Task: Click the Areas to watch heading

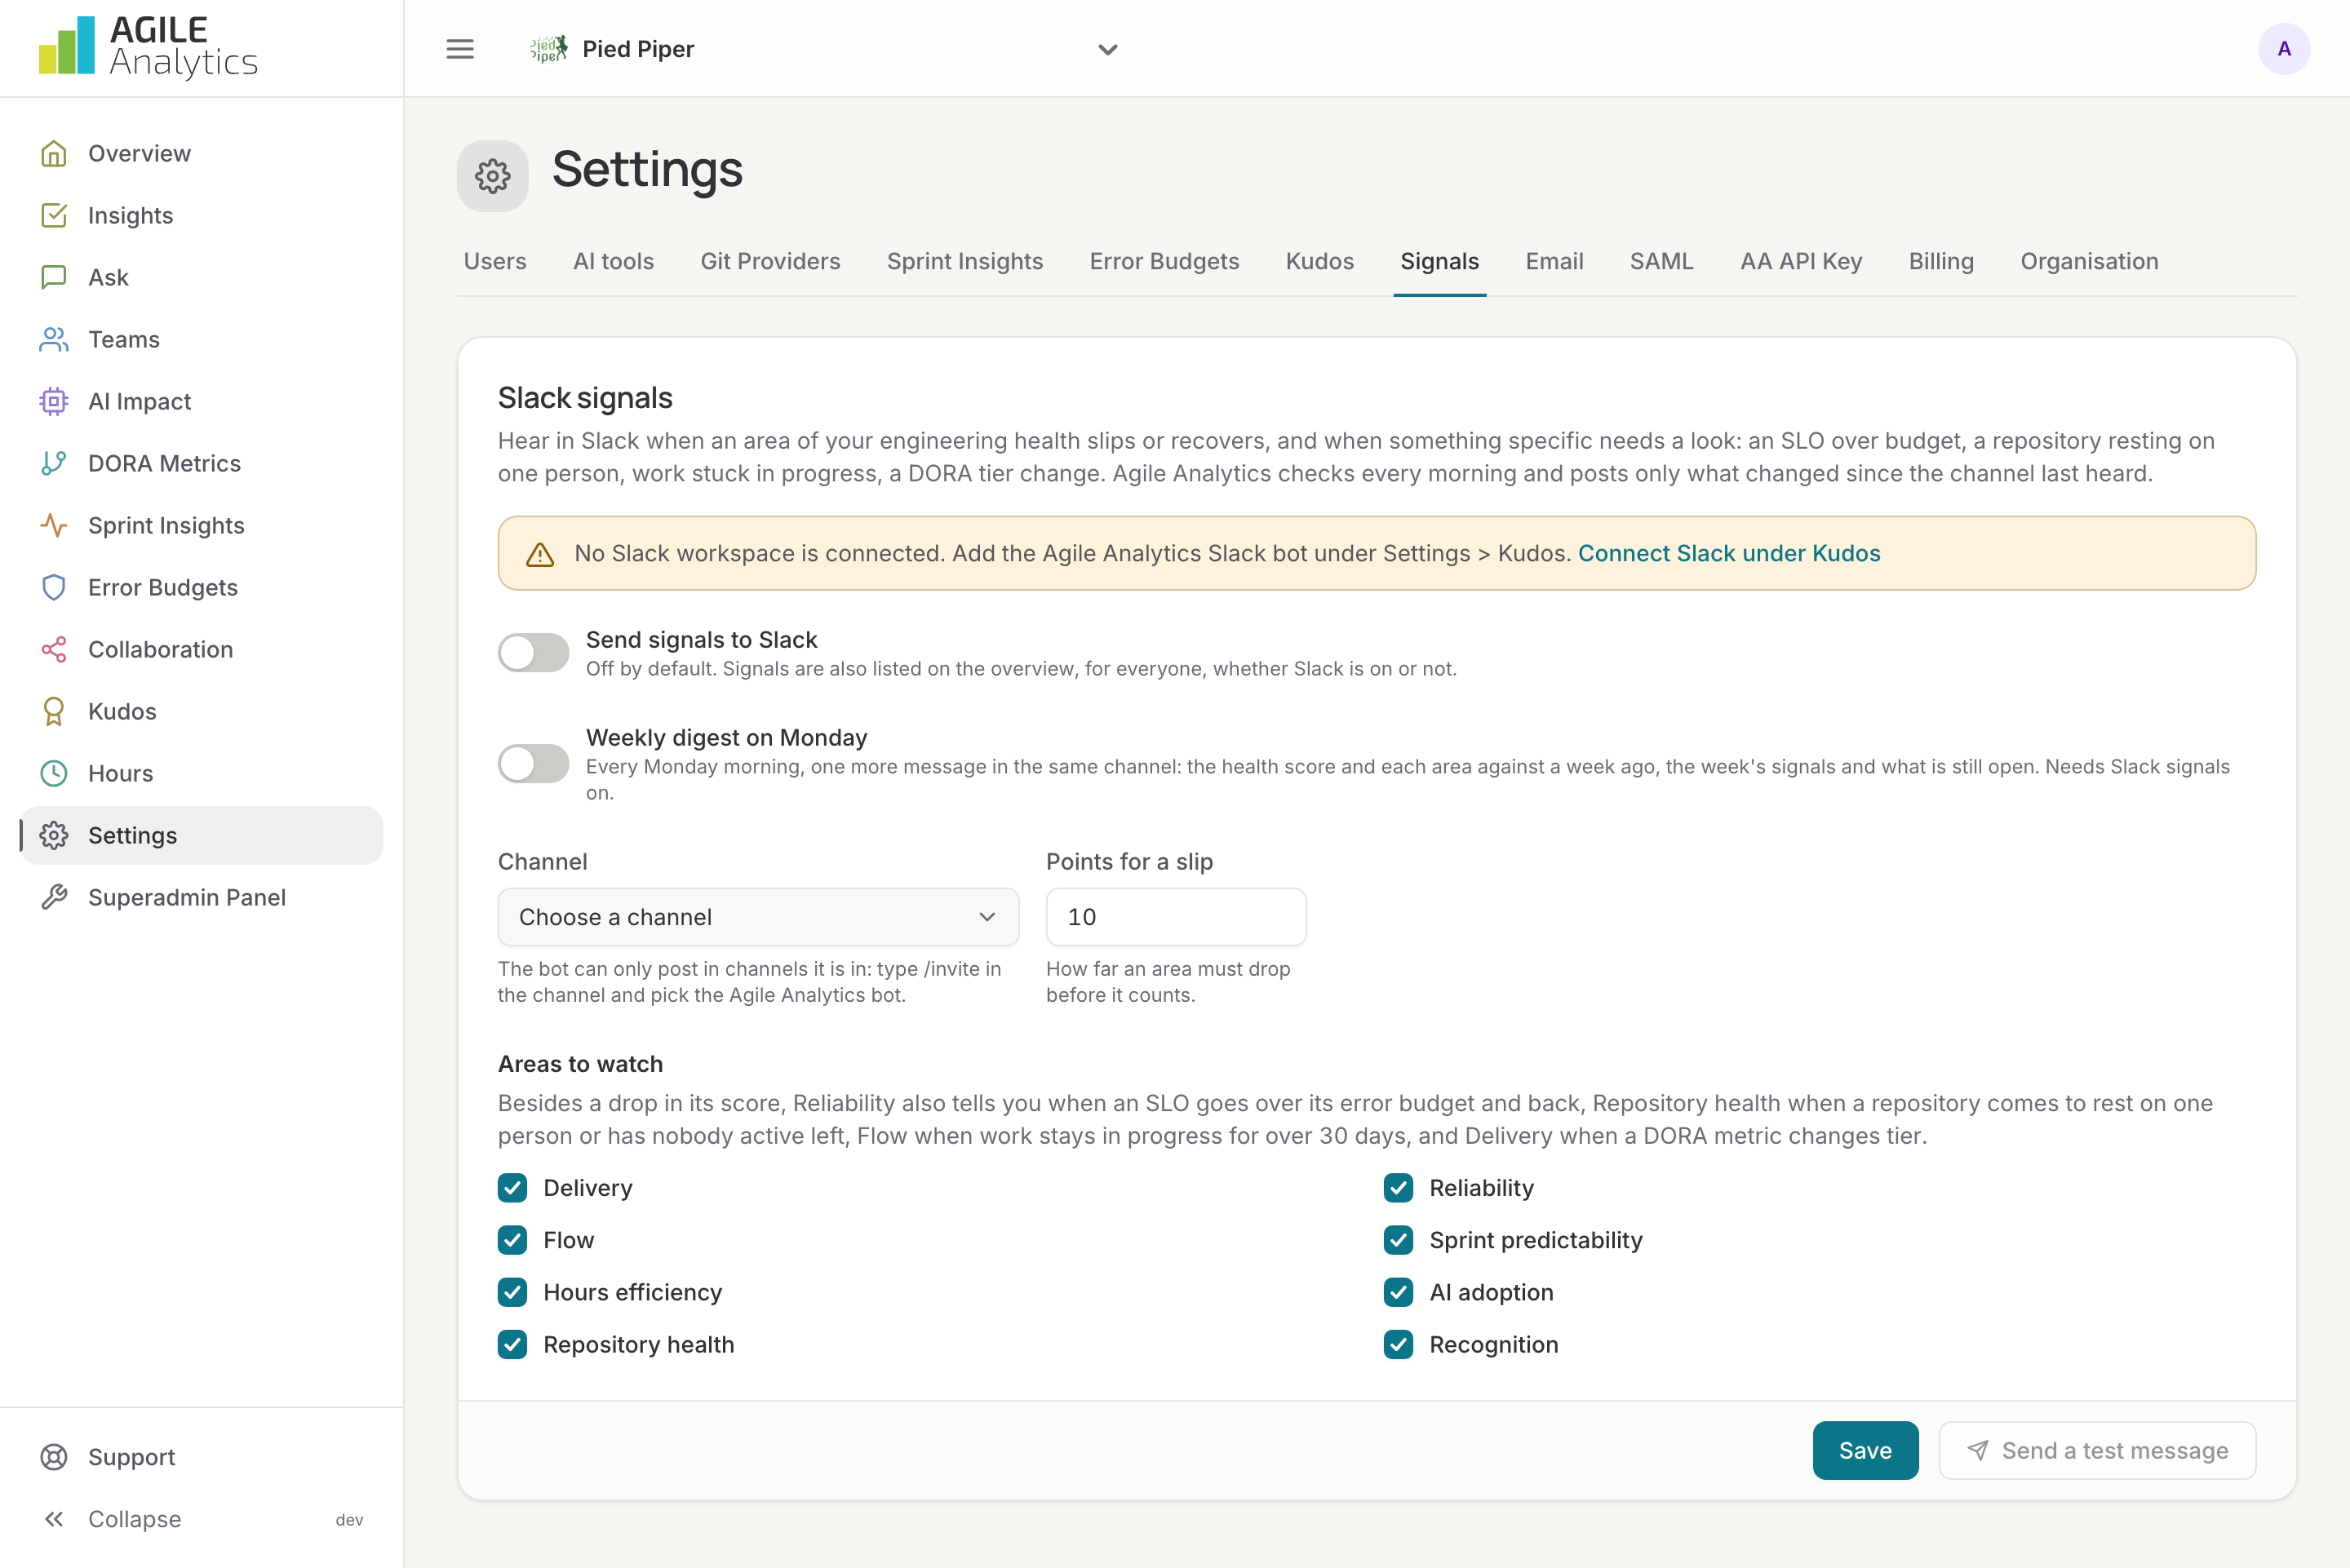Action: point(580,1064)
